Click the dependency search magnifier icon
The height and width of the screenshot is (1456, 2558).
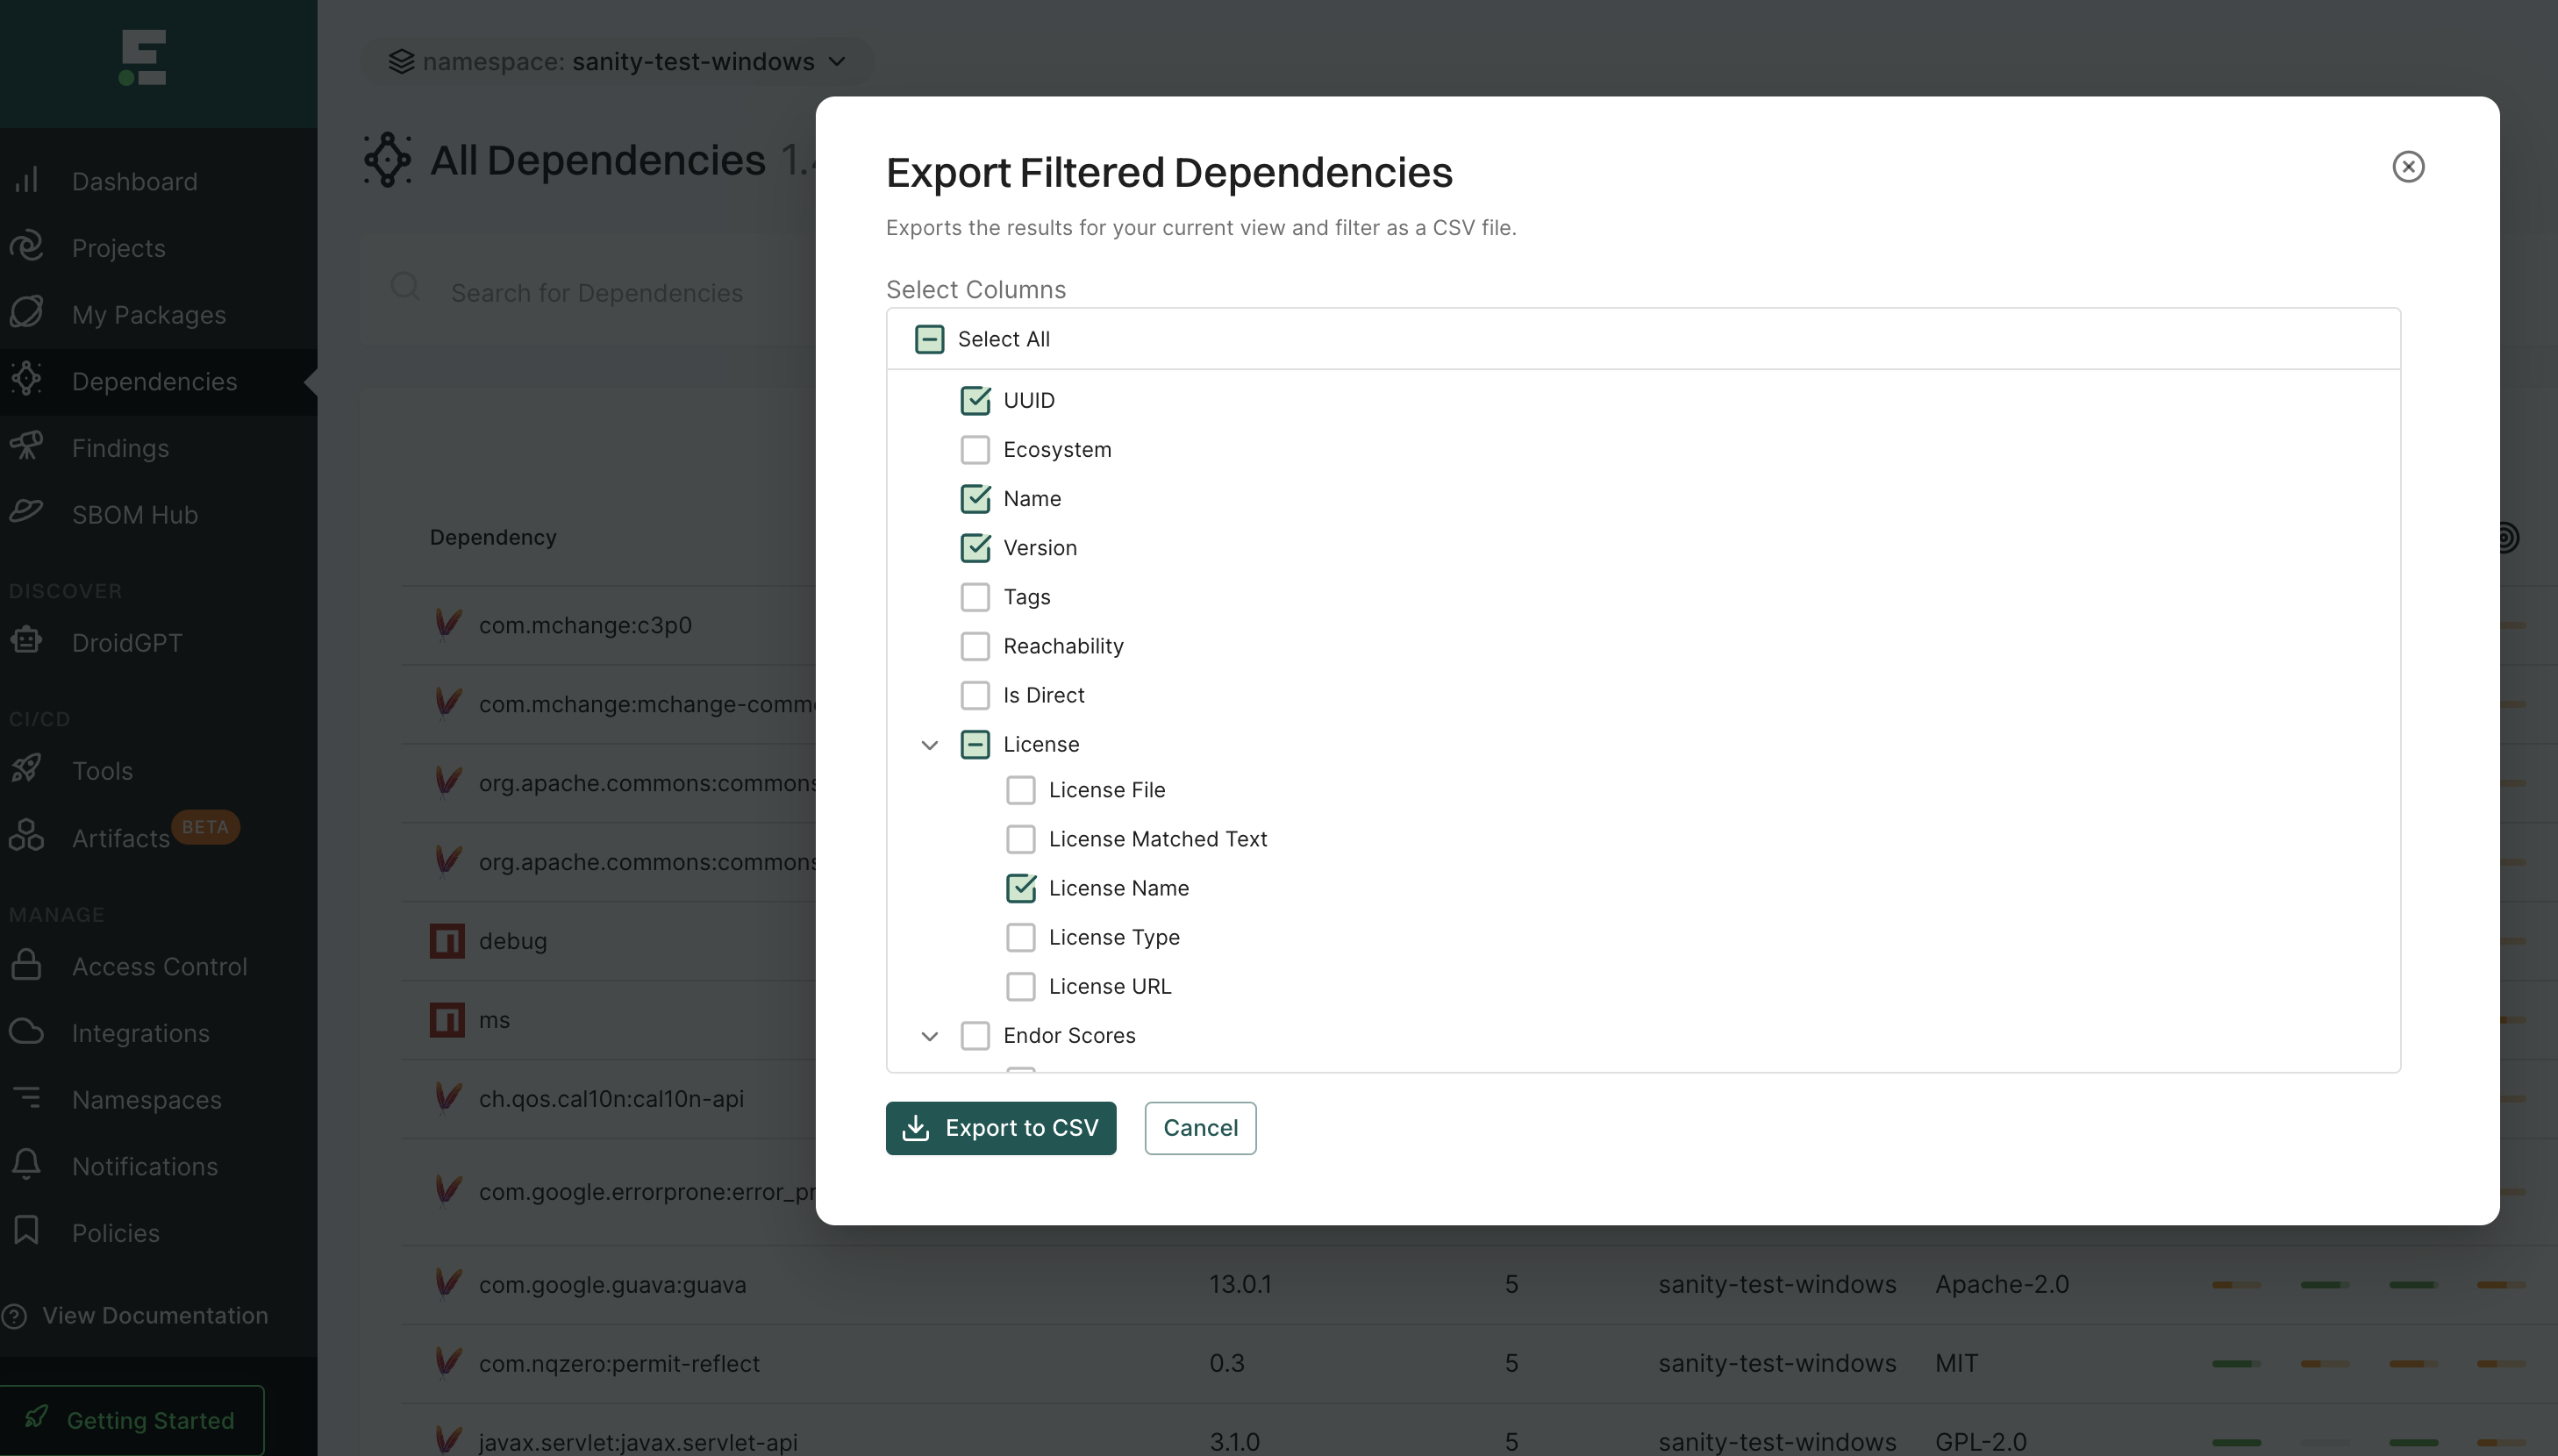point(405,287)
